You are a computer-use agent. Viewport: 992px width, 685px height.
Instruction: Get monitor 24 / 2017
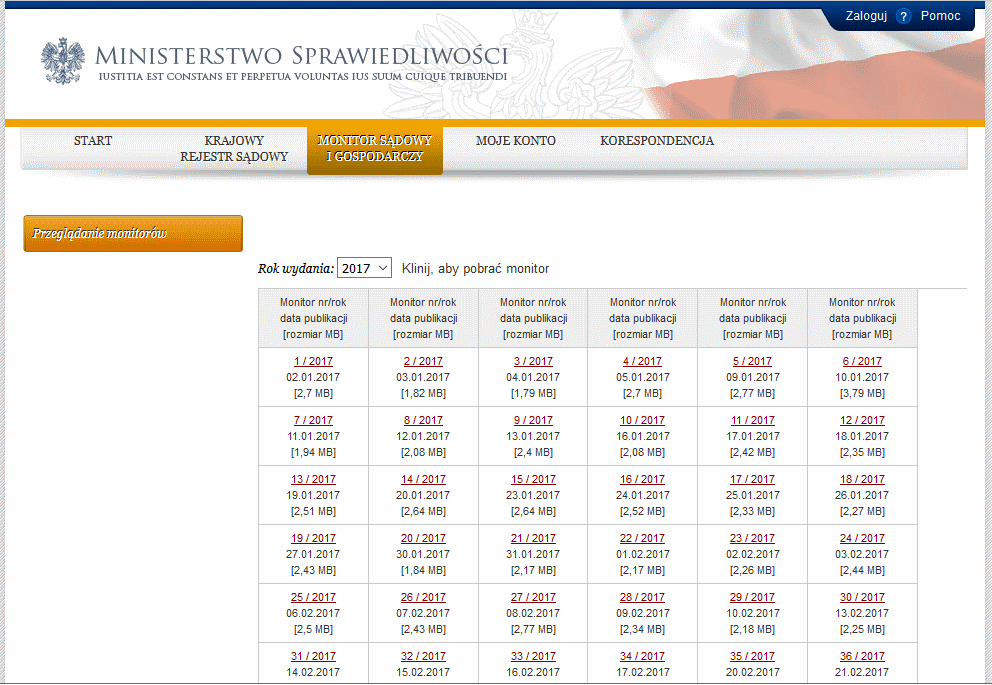click(862, 538)
